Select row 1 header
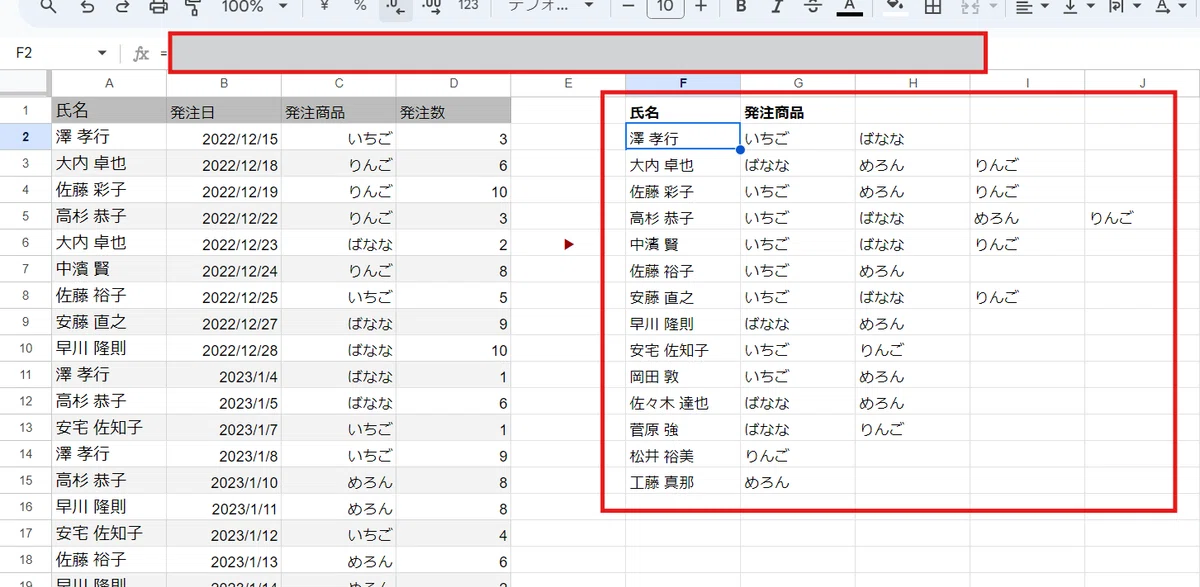The width and height of the screenshot is (1200, 587). [25, 111]
